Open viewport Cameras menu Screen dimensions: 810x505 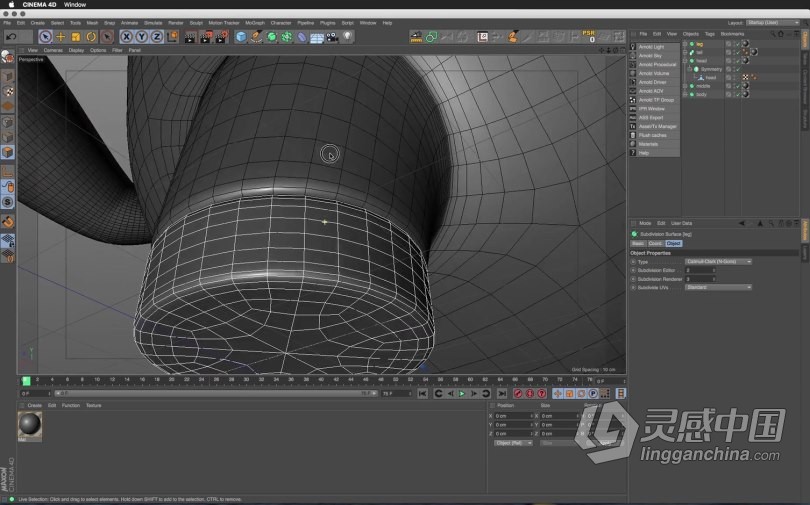coord(53,50)
